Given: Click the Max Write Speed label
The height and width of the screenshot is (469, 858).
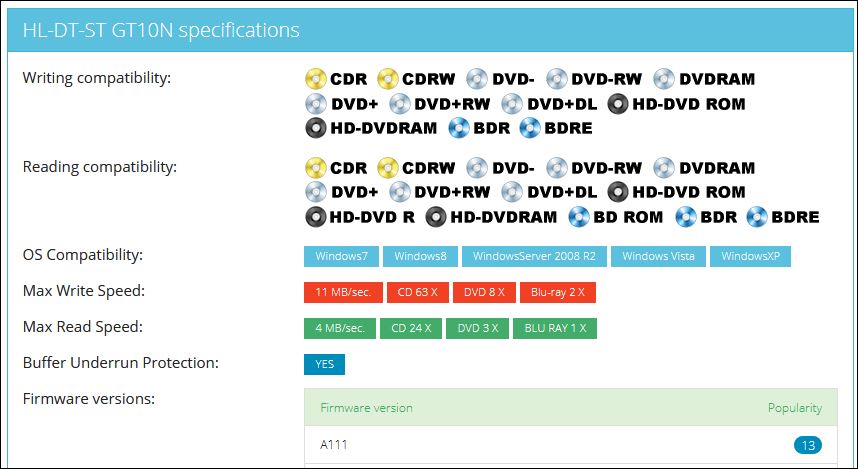Looking at the screenshot, I should tap(84, 291).
